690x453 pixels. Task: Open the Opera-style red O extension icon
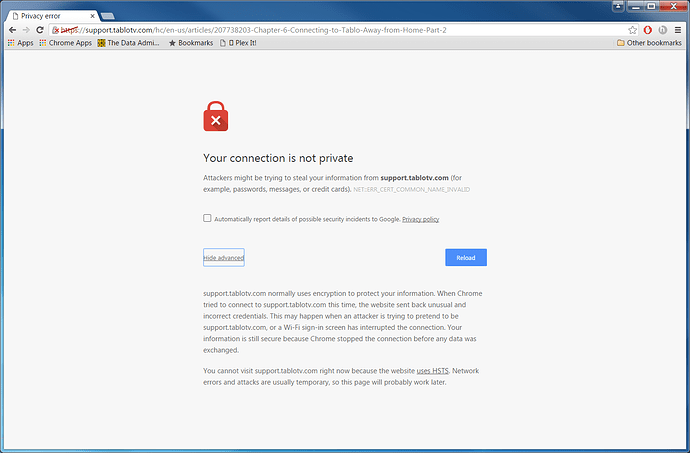(x=647, y=30)
